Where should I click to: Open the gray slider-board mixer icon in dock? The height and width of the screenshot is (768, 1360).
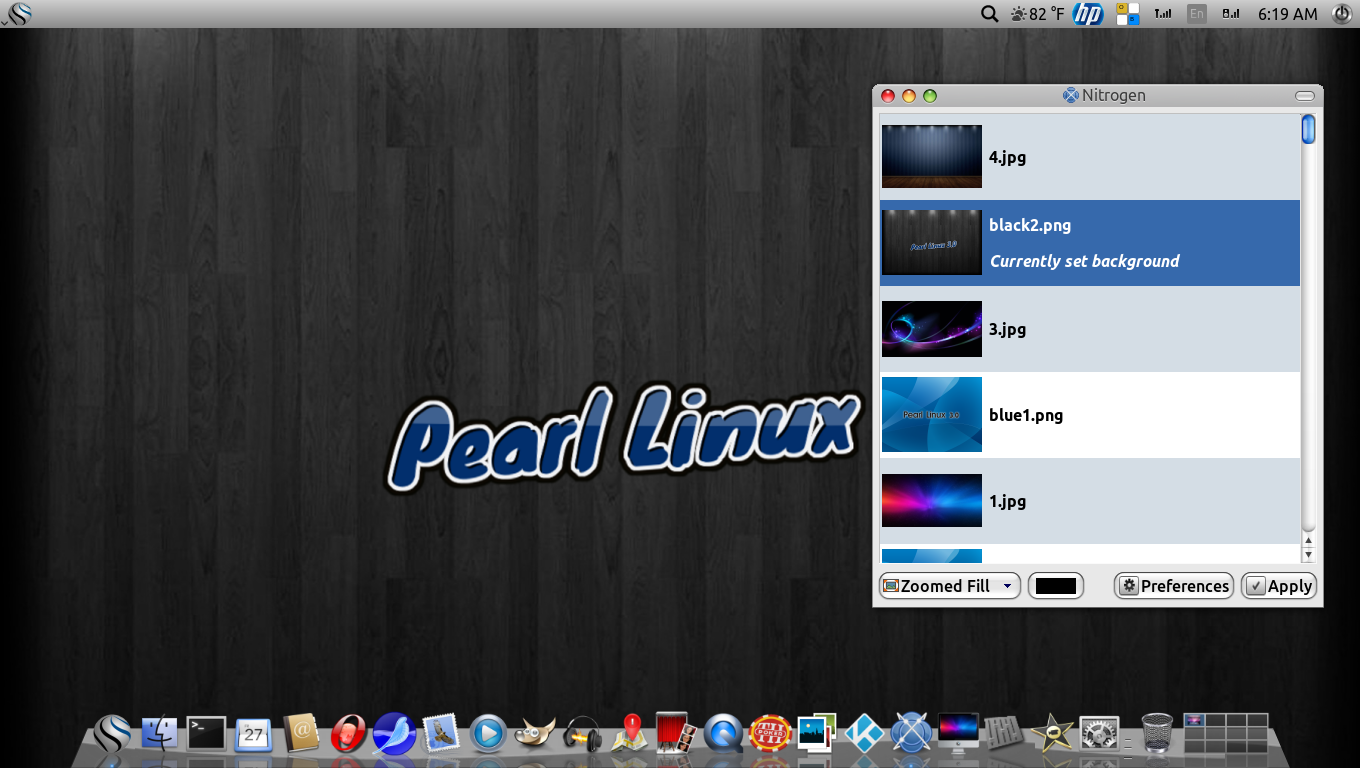point(1003,734)
